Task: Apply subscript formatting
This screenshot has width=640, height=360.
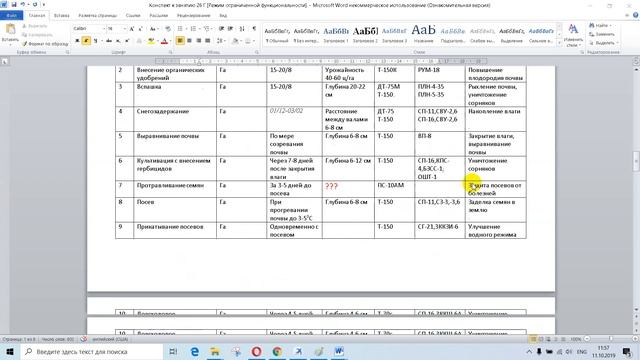Action: point(118,41)
